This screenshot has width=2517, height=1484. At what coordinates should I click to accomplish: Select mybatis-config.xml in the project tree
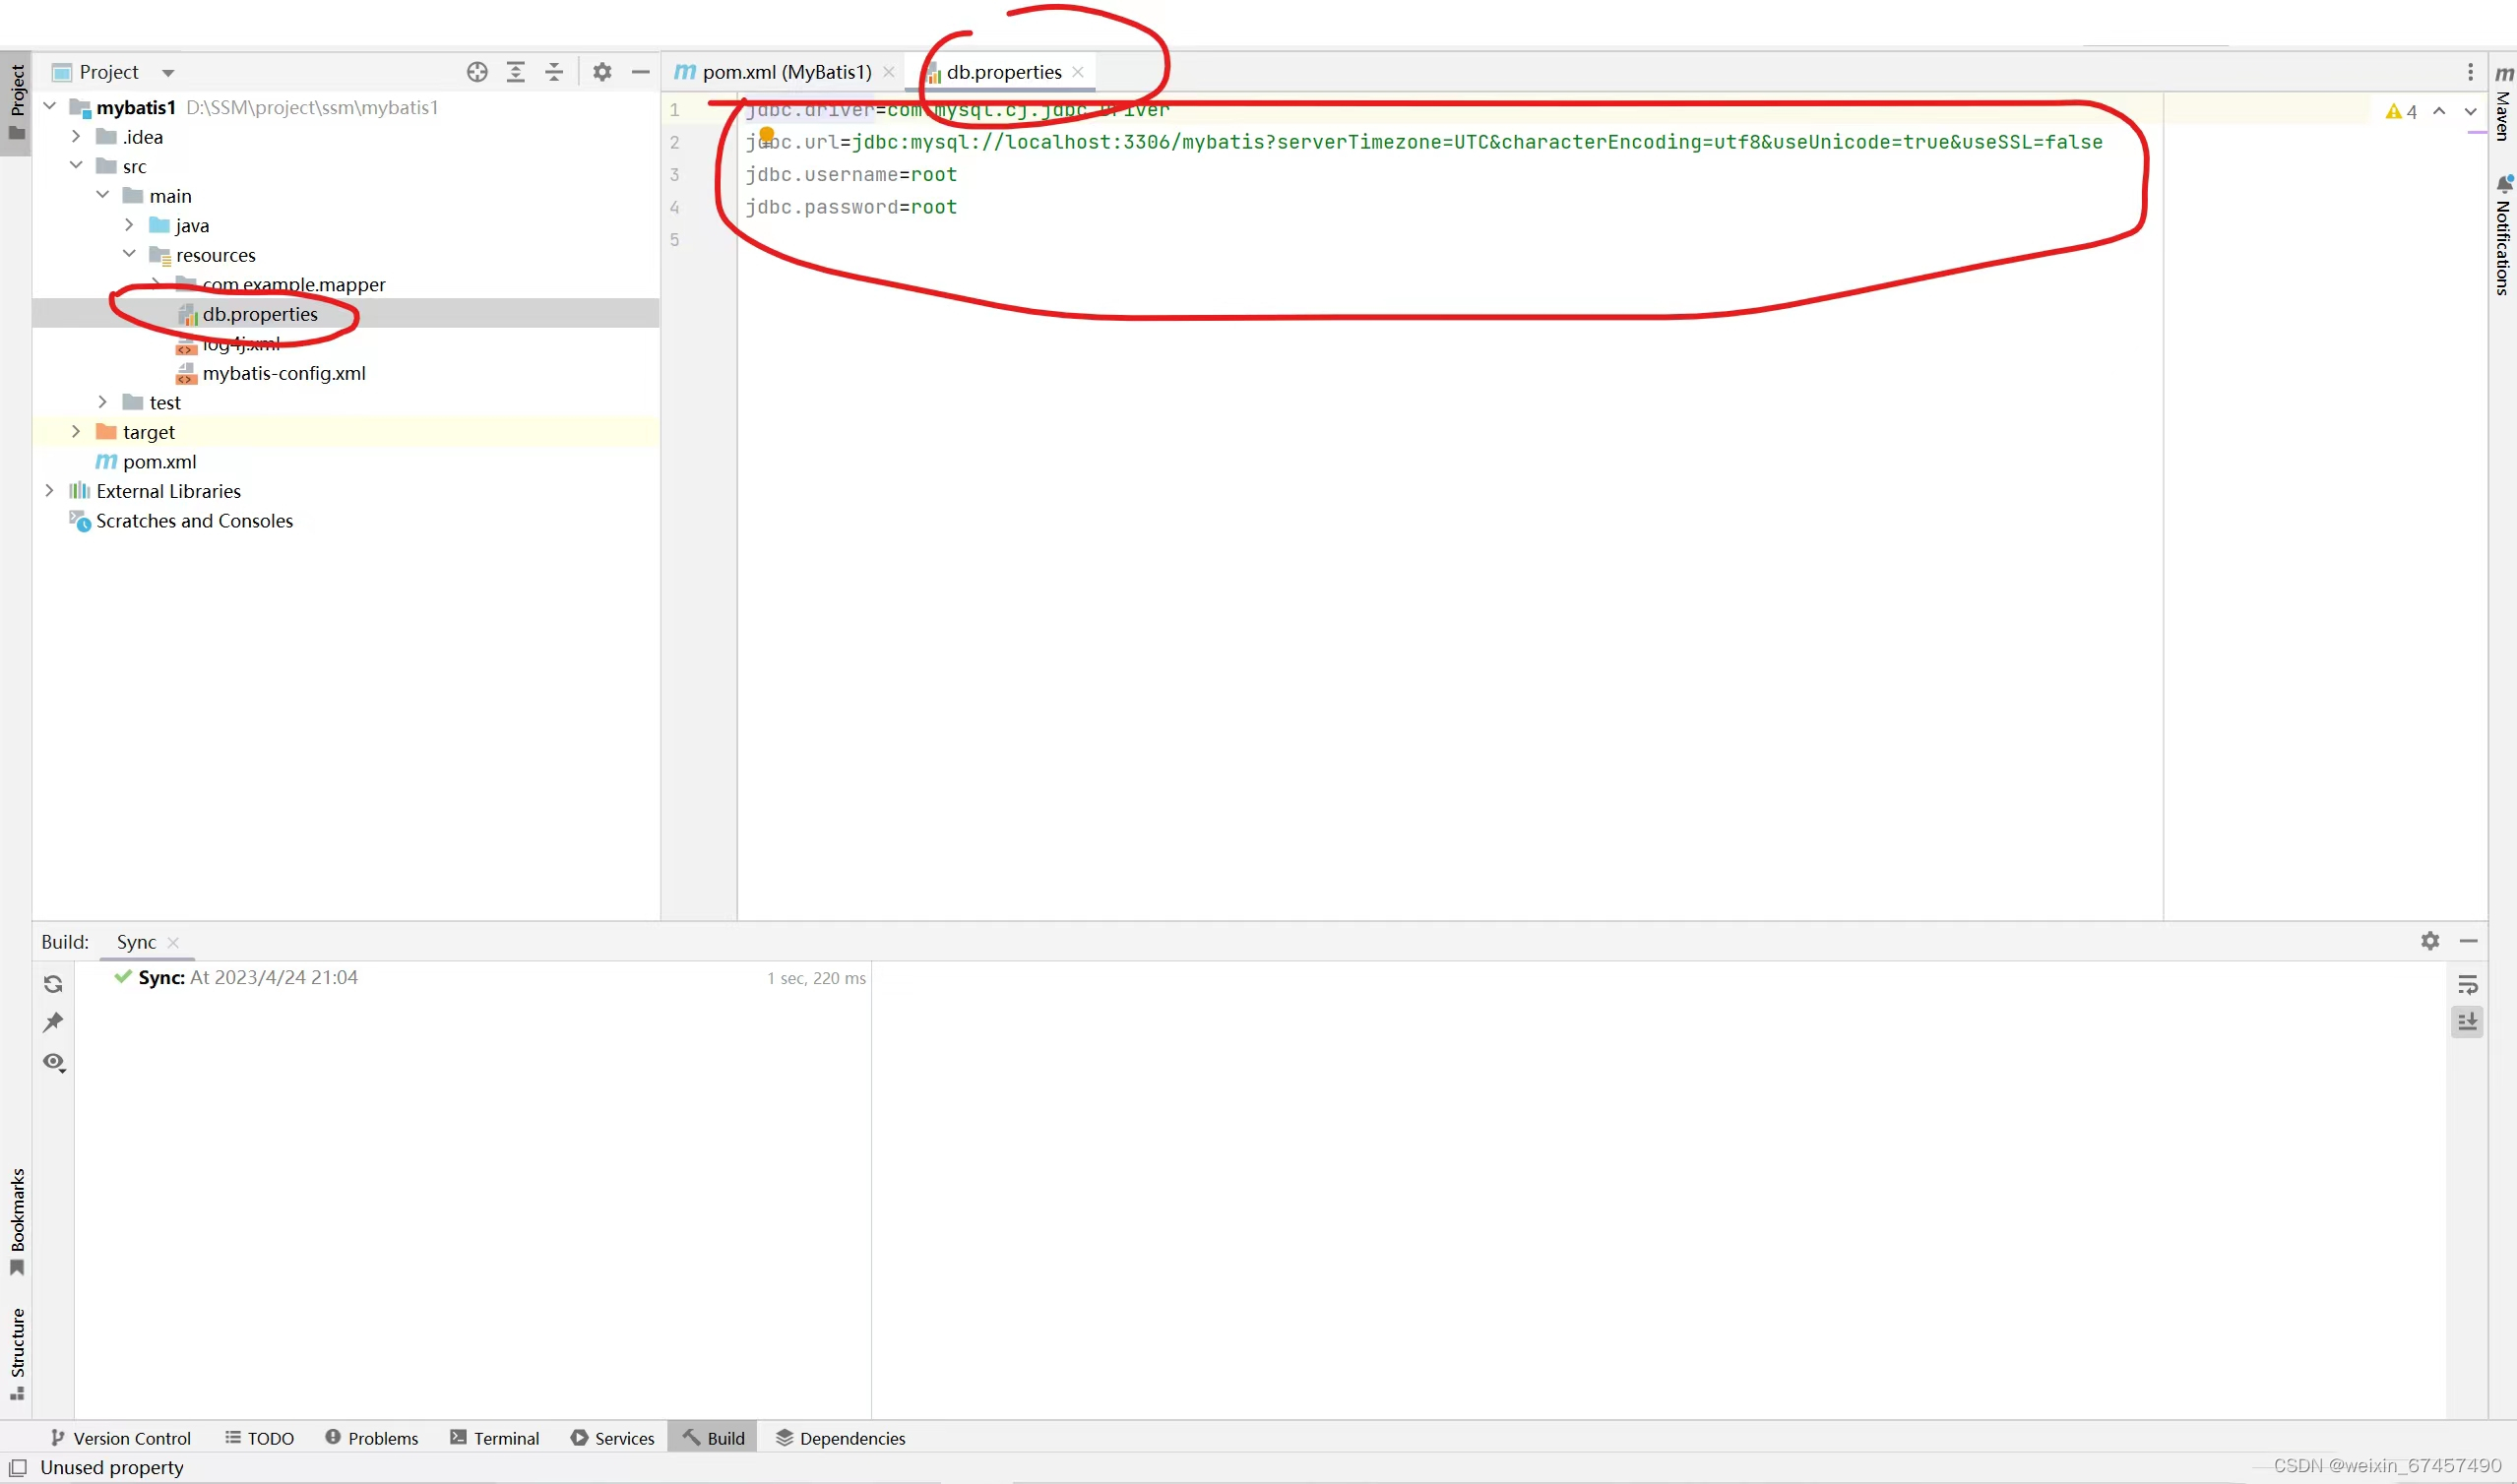click(284, 373)
